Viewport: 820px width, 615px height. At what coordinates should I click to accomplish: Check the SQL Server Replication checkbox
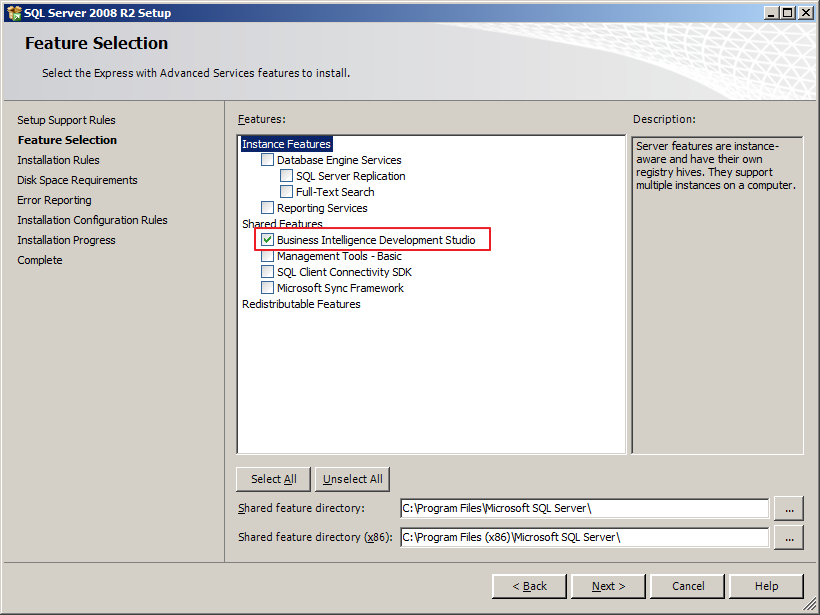click(x=286, y=176)
